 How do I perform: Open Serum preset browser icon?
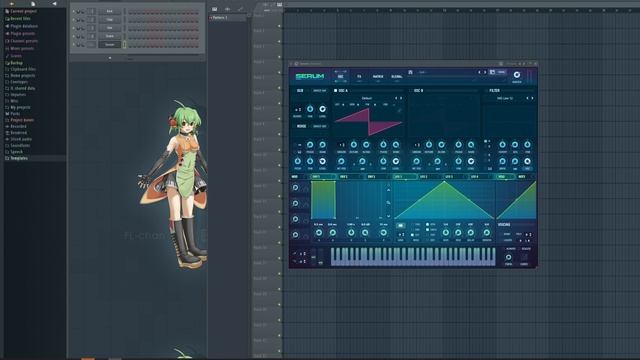(410, 72)
